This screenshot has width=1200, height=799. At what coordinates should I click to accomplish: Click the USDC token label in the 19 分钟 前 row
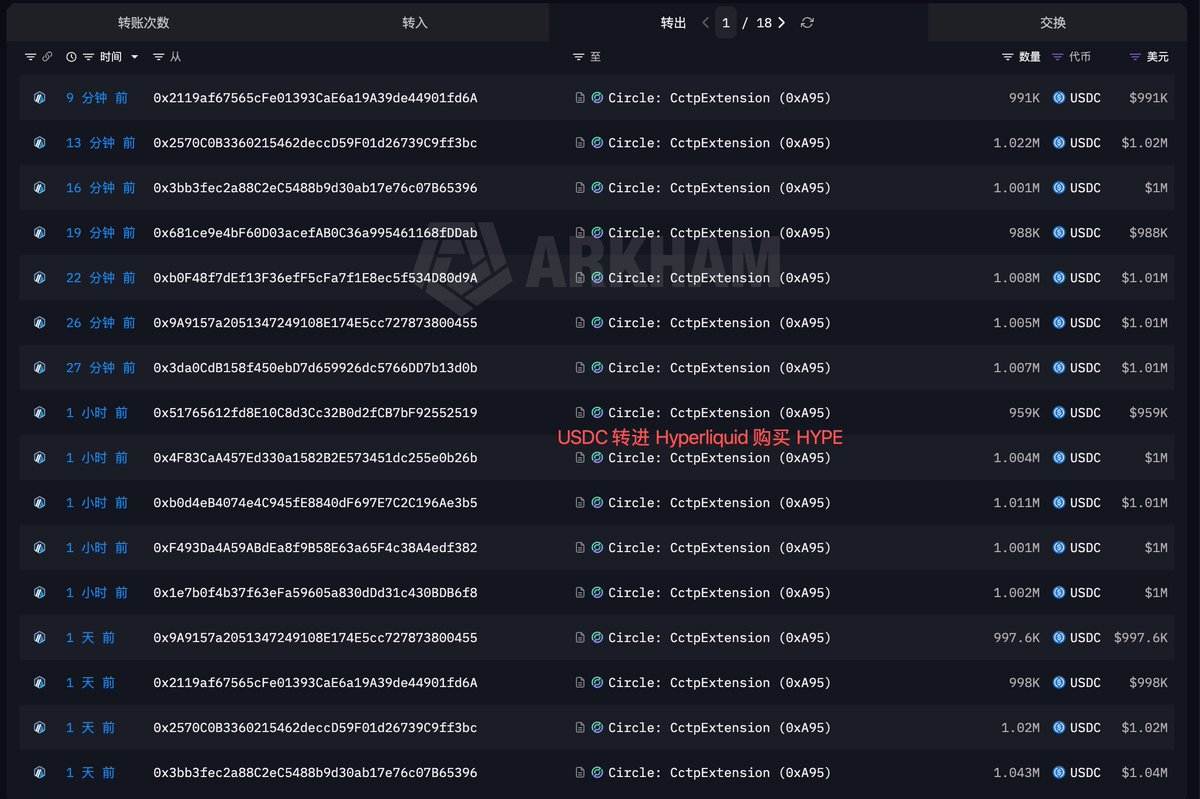pyautogui.click(x=1085, y=233)
